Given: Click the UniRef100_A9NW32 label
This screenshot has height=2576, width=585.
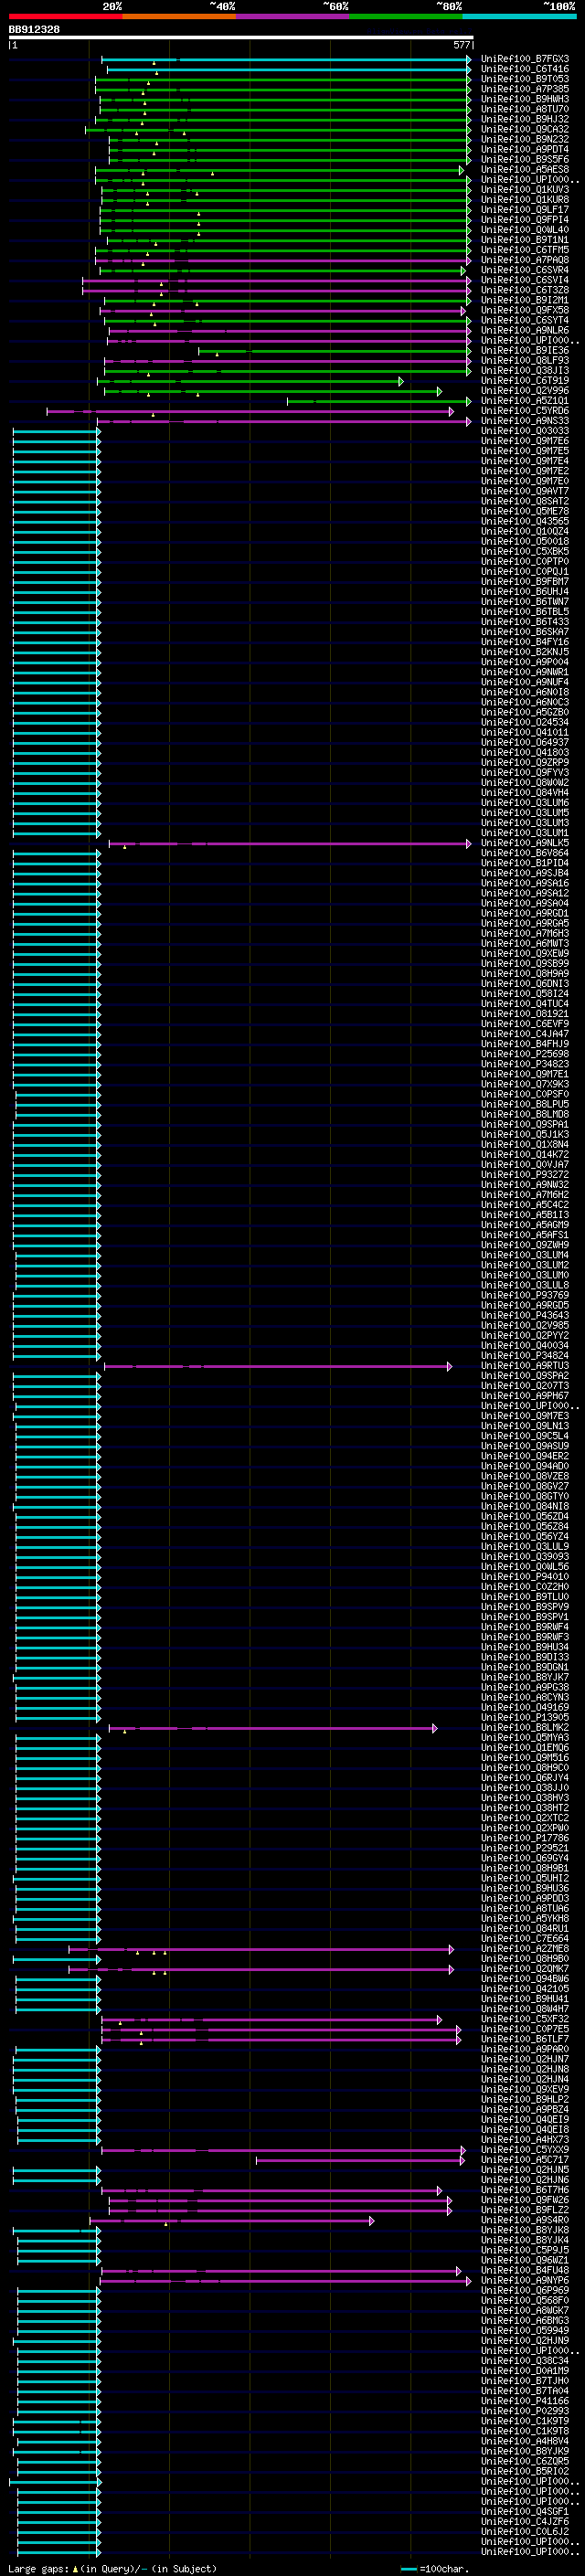Looking at the screenshot, I should point(525,1185).
